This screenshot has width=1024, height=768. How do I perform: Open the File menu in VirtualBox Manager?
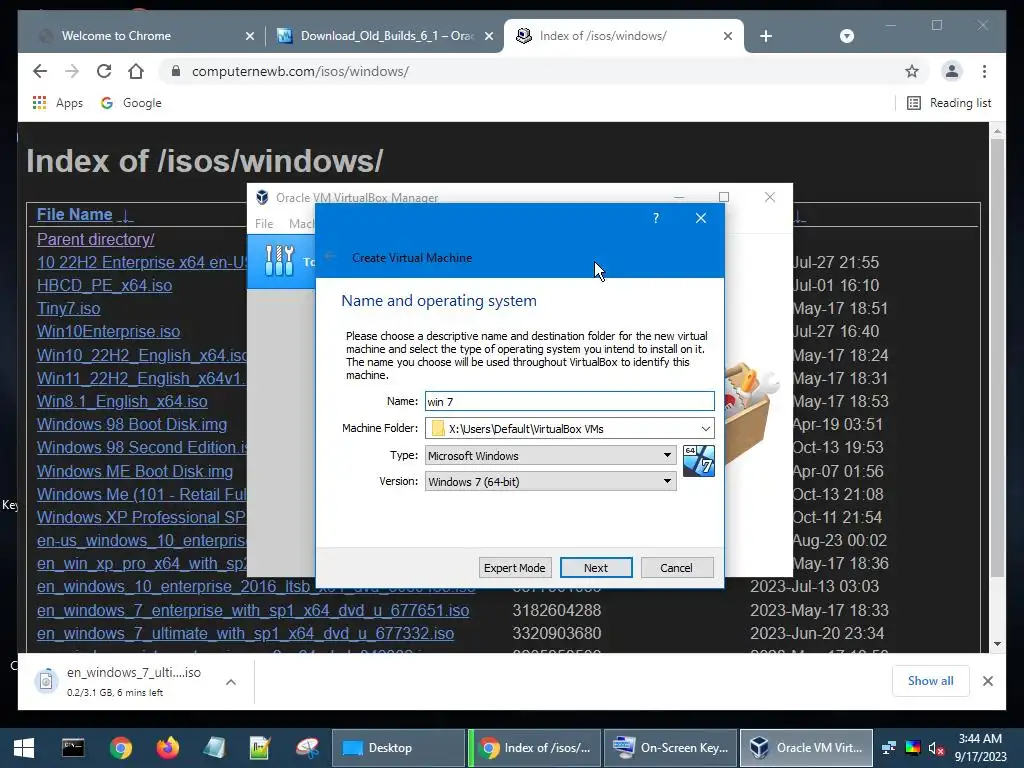(x=264, y=223)
